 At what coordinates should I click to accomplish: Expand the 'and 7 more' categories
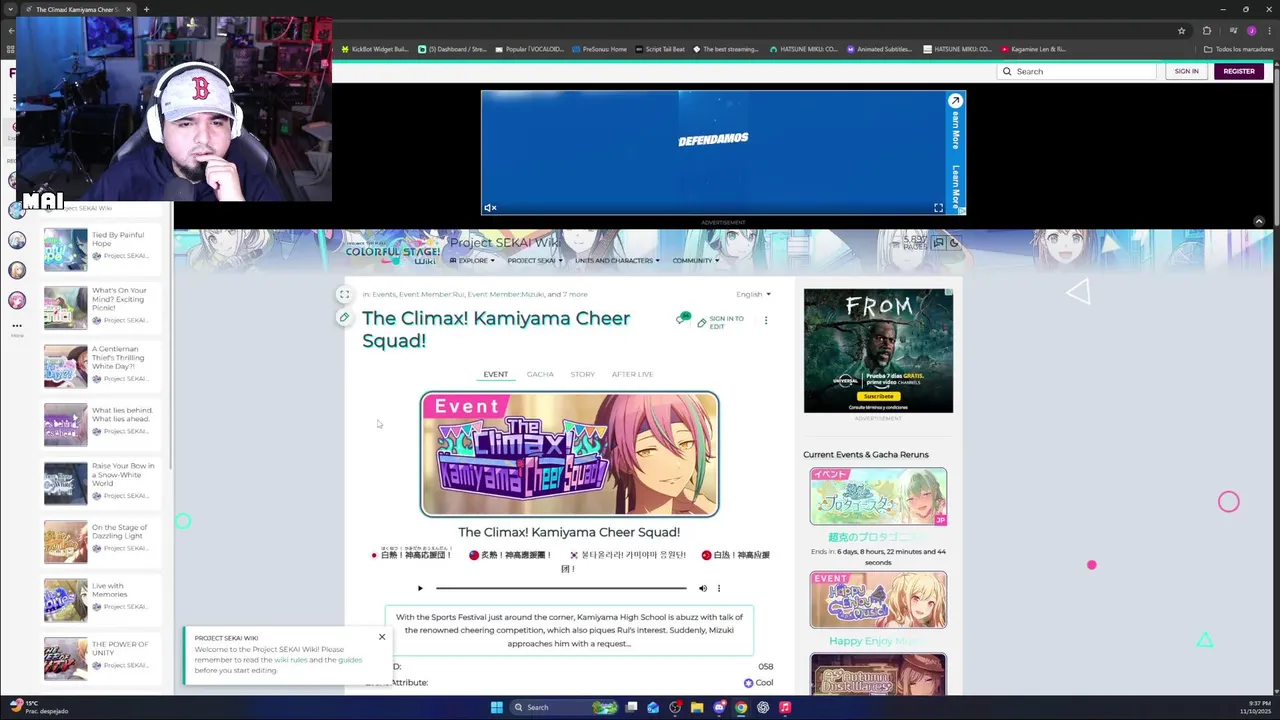[568, 294]
